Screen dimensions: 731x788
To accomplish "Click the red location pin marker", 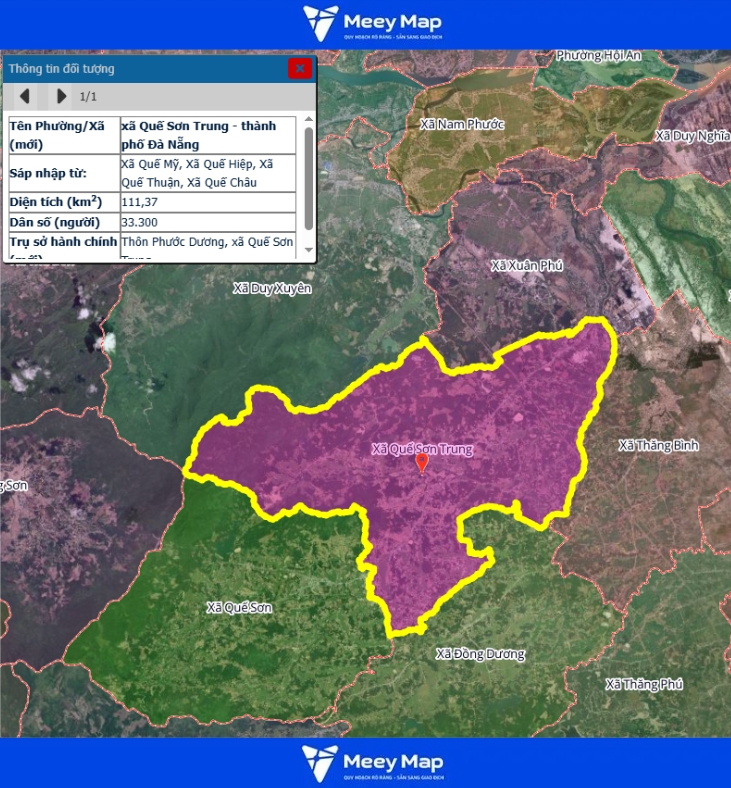I will click(421, 463).
